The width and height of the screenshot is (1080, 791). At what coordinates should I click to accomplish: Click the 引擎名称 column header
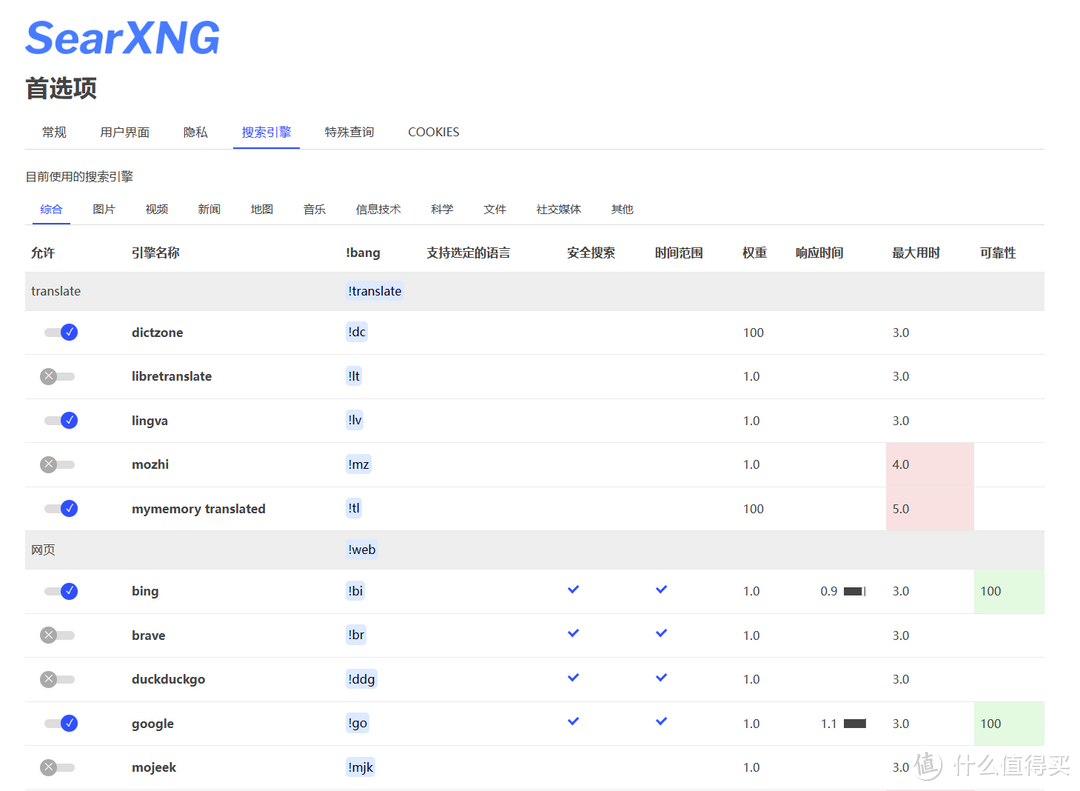coord(156,253)
